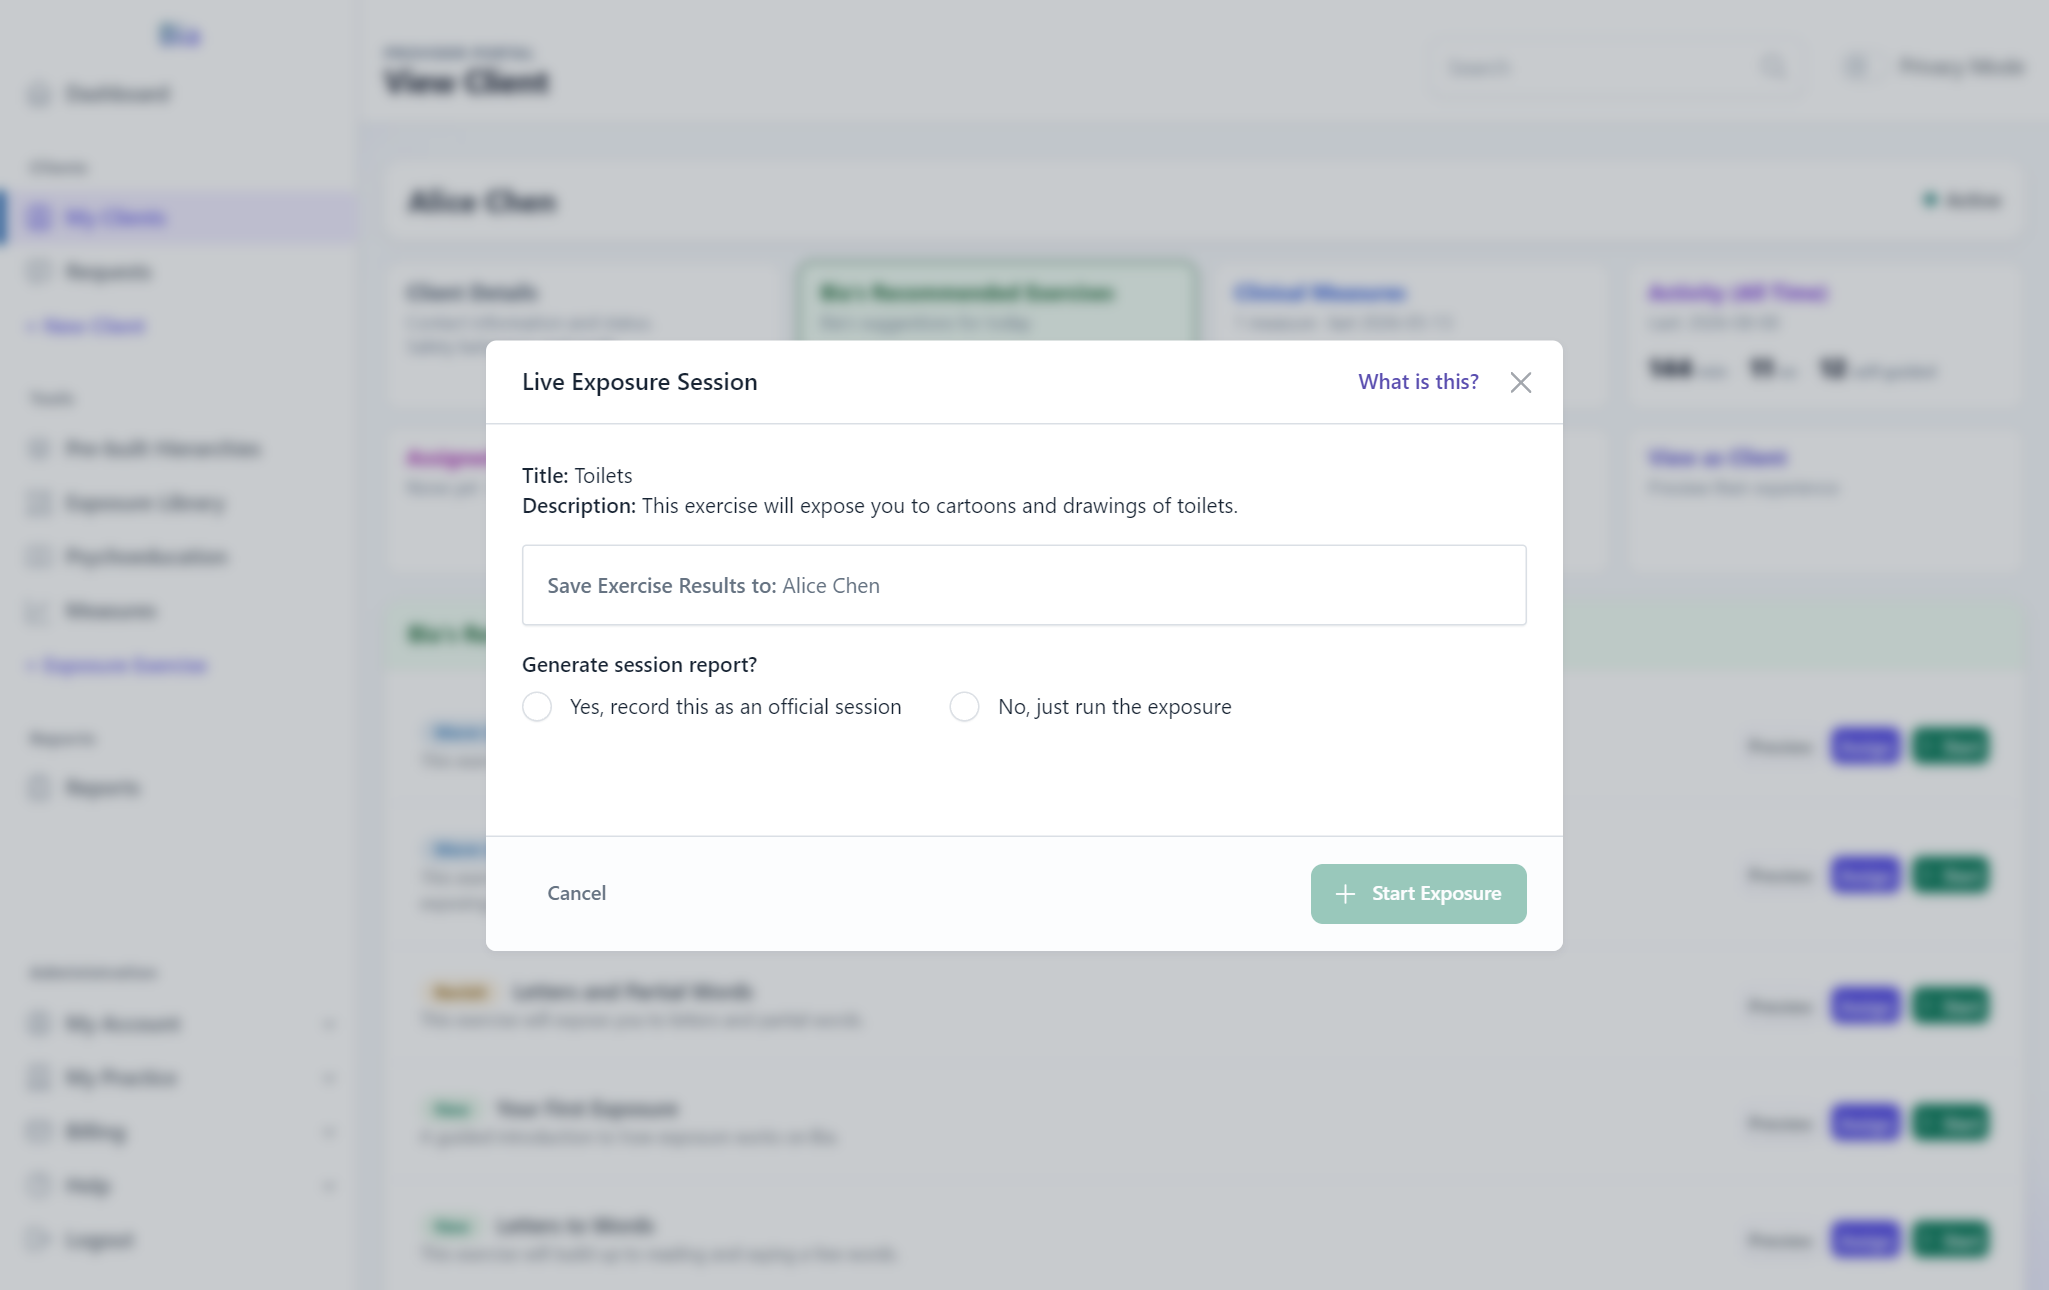Expand the Help menu chevron
Viewport: 2049px width, 1290px height.
pyautogui.click(x=329, y=1186)
